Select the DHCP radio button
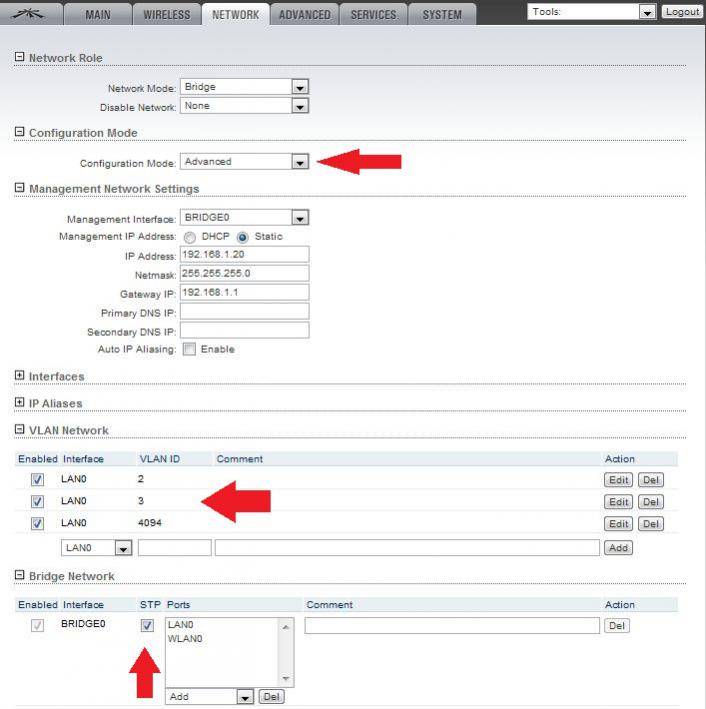This screenshot has height=709, width=706. click(x=190, y=237)
